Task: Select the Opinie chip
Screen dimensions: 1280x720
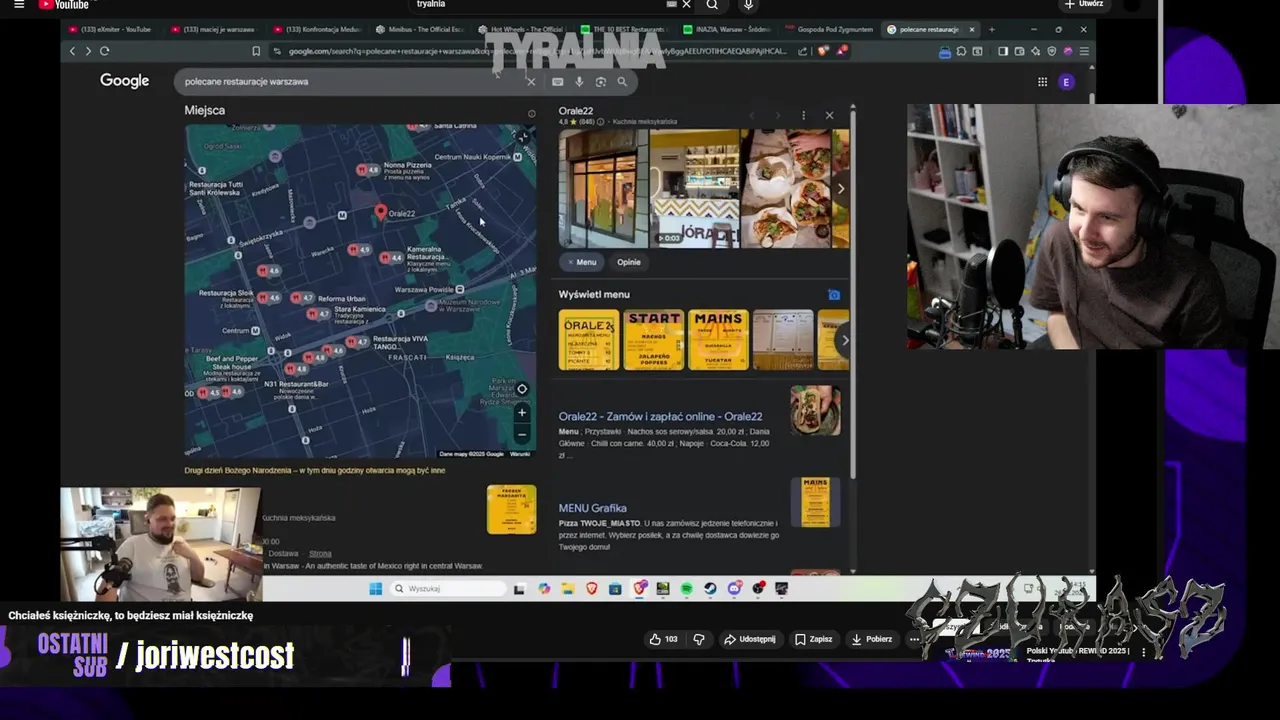Action: pos(629,262)
